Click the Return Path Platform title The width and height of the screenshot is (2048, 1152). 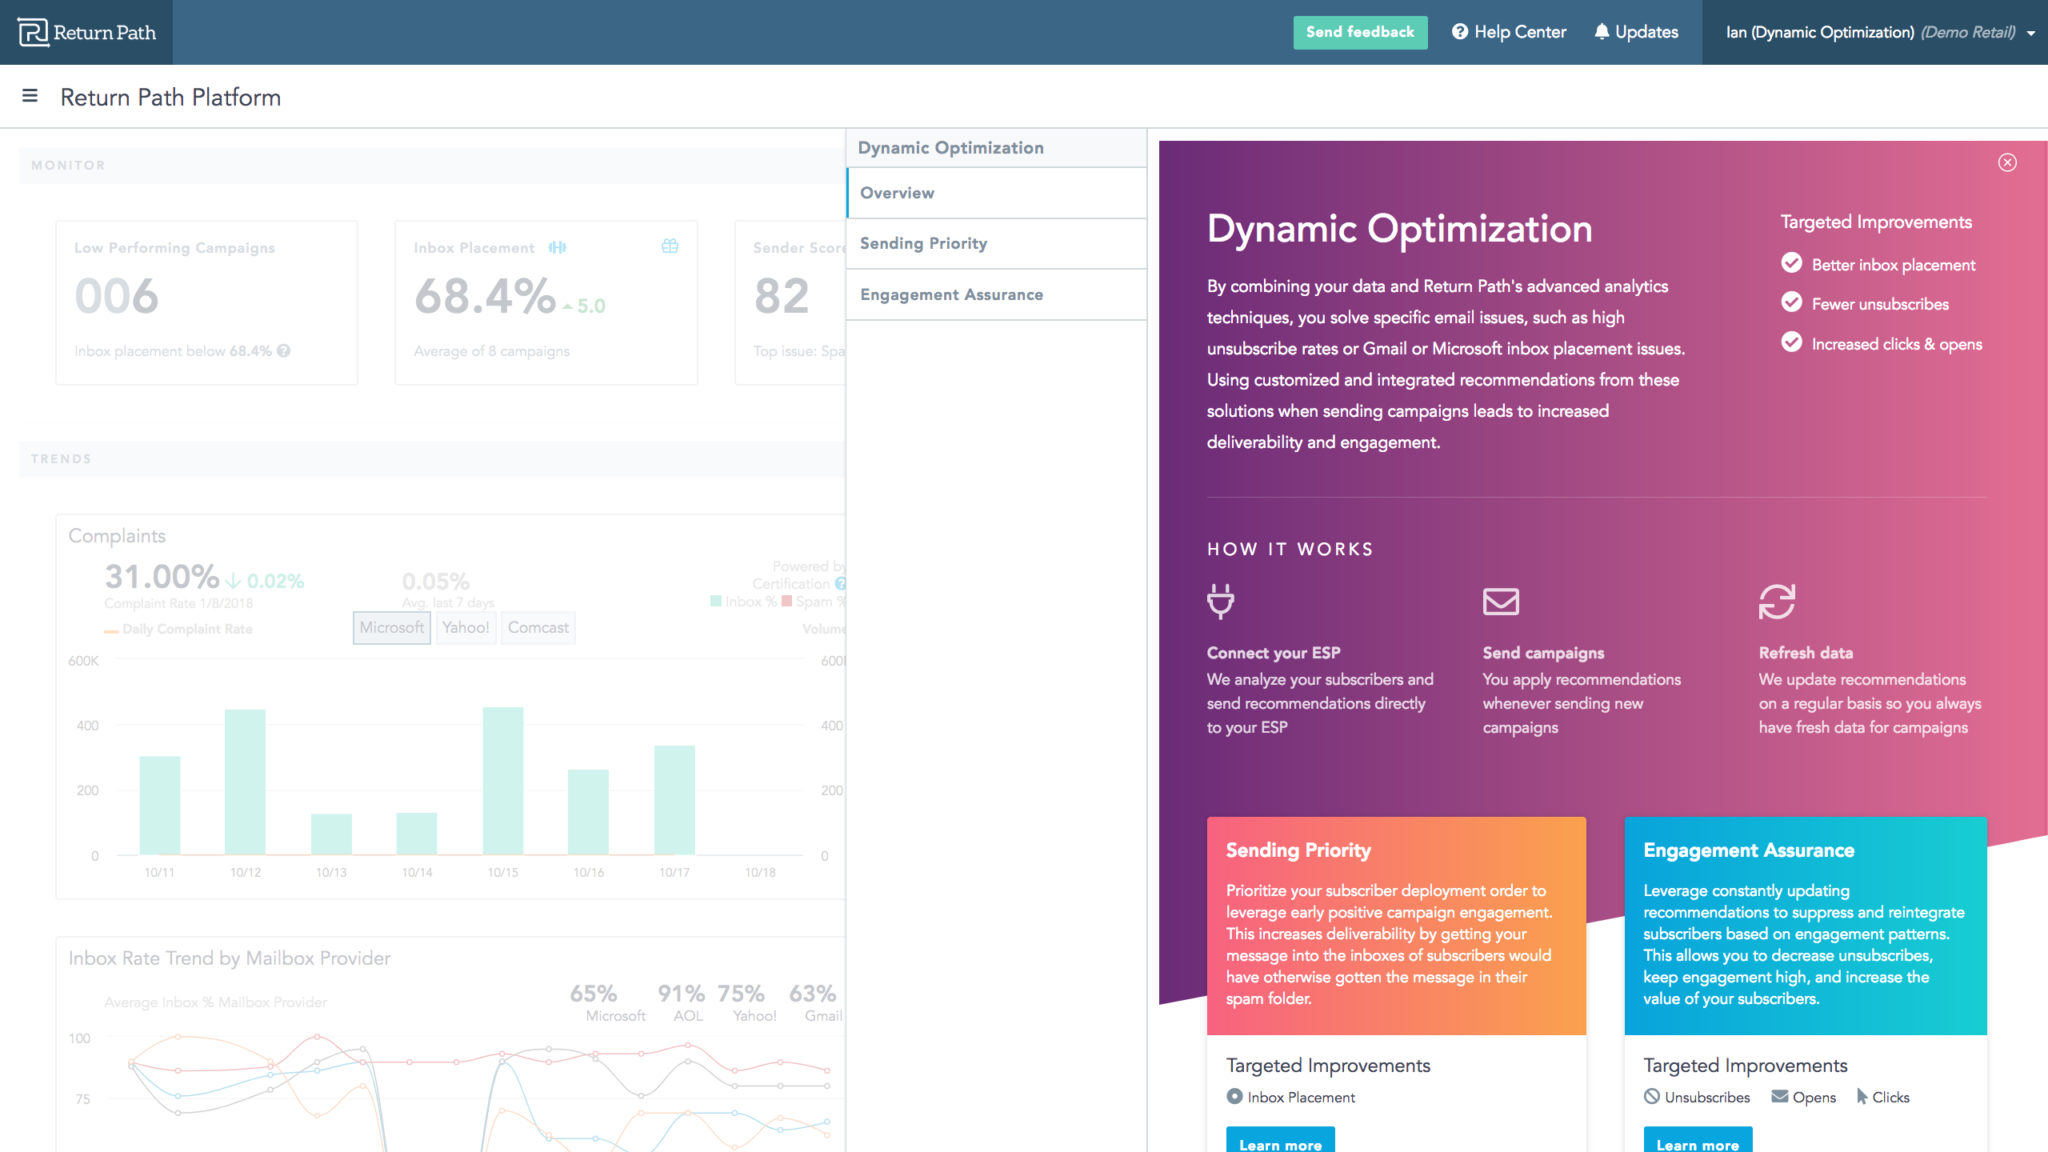[x=170, y=97]
